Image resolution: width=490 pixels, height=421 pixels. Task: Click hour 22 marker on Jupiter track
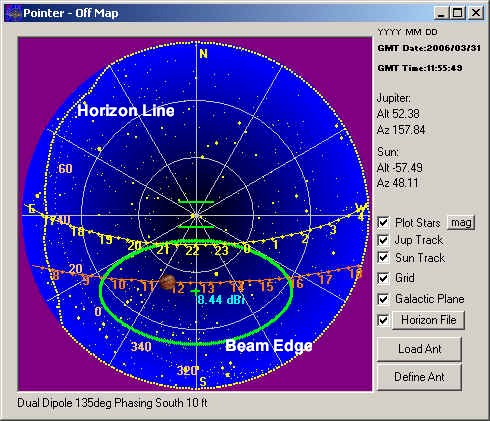click(x=192, y=251)
